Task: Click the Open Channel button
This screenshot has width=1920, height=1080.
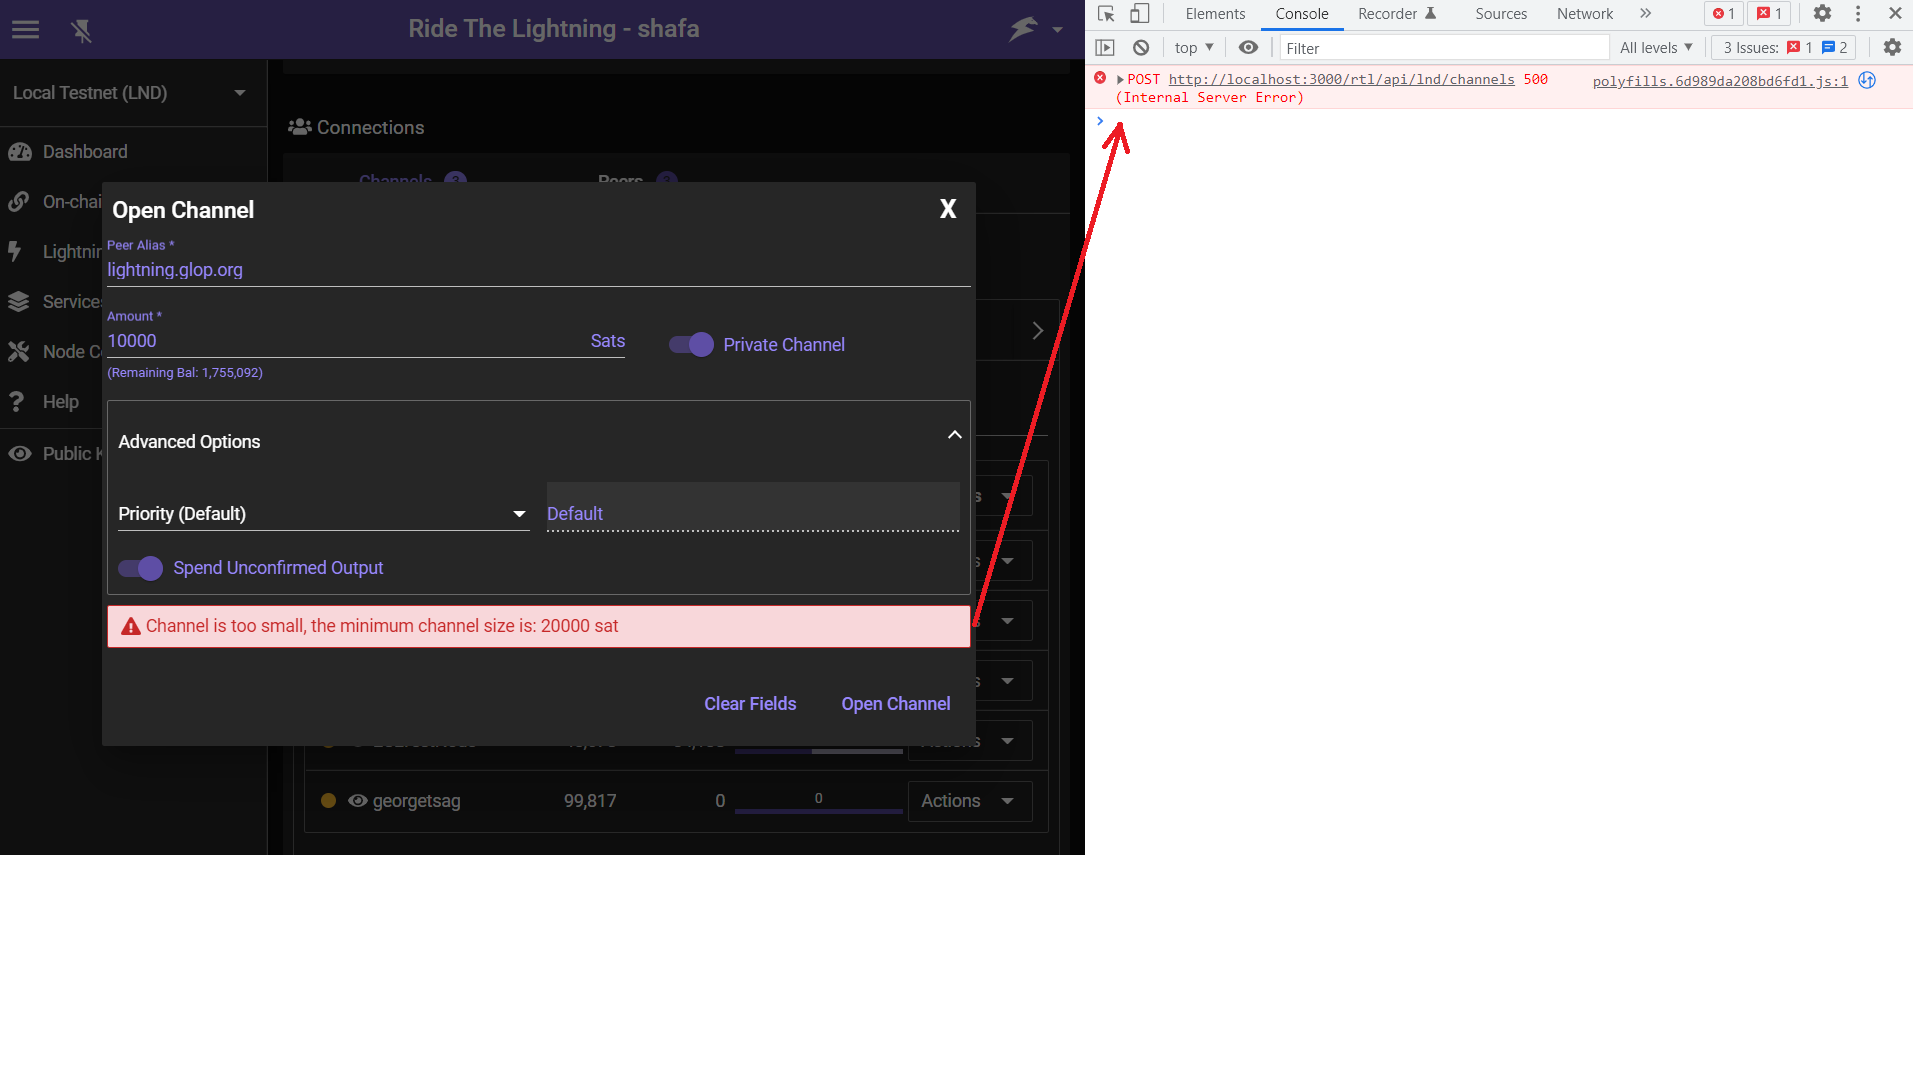Action: pyautogui.click(x=895, y=703)
